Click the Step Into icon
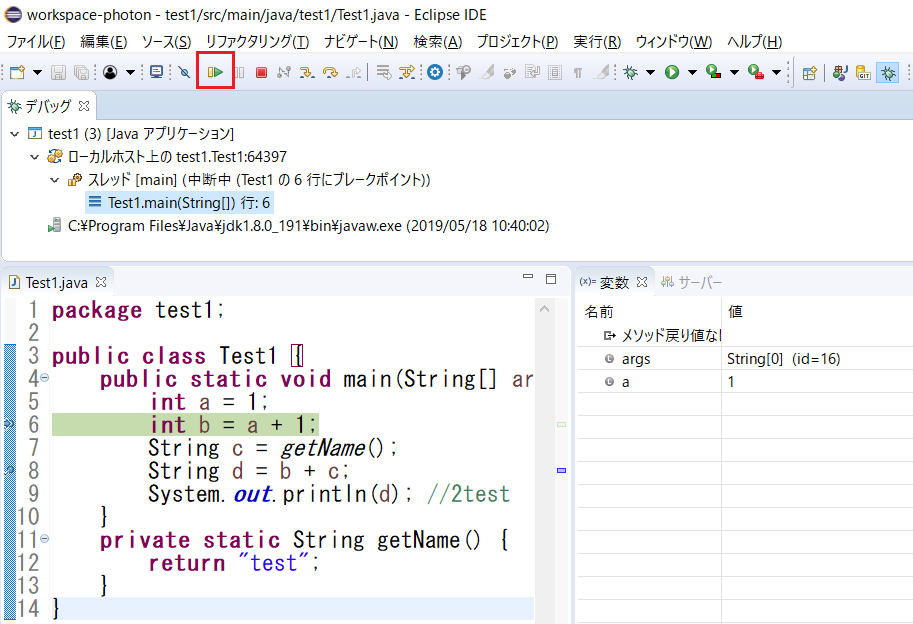The width and height of the screenshot is (913, 624). pos(306,72)
